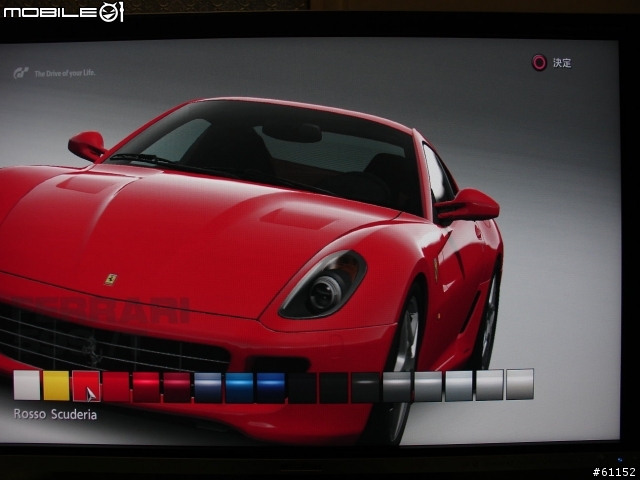Pick the charcoal swatch before medium grey

point(365,387)
